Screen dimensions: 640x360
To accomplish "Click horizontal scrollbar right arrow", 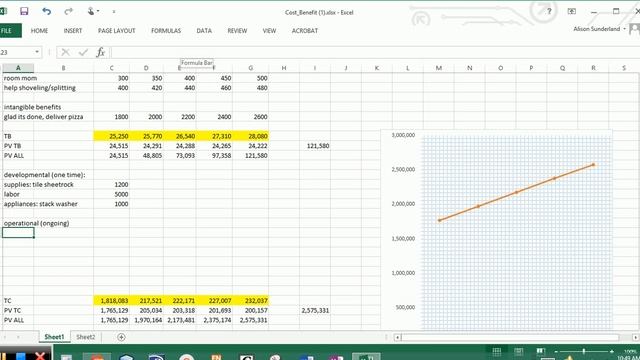I will (x=636, y=337).
